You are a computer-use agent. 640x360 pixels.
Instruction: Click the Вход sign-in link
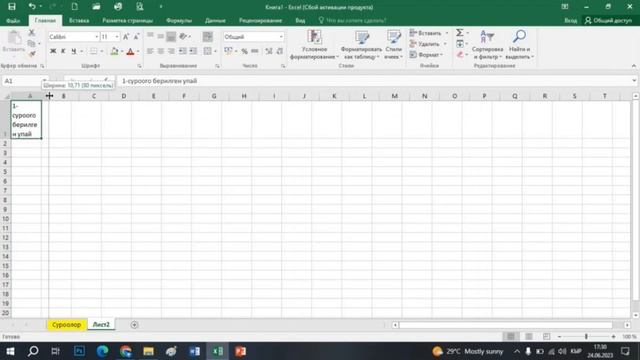[x=571, y=20]
